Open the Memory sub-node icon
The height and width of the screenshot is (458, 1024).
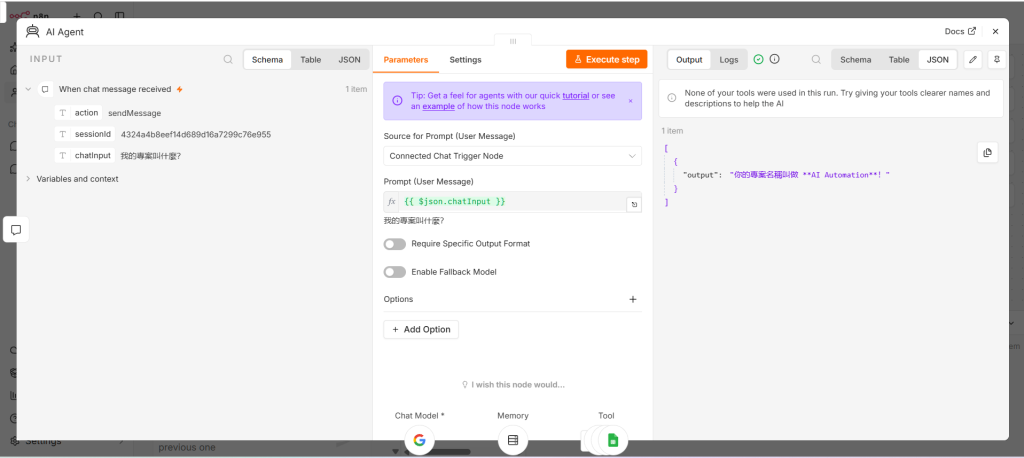(513, 440)
